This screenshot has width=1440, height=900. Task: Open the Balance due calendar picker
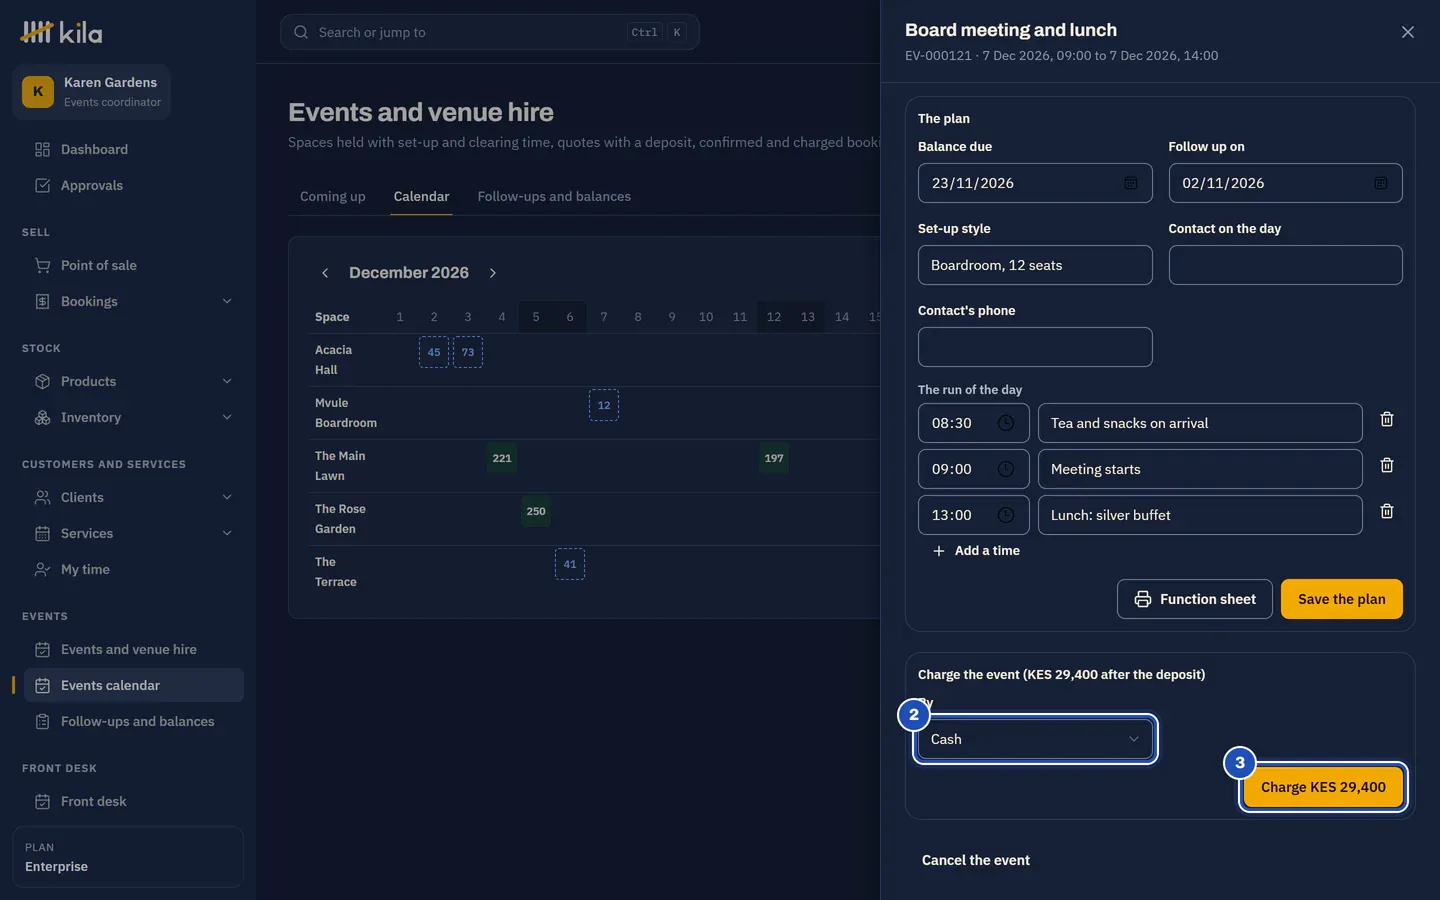click(1131, 183)
